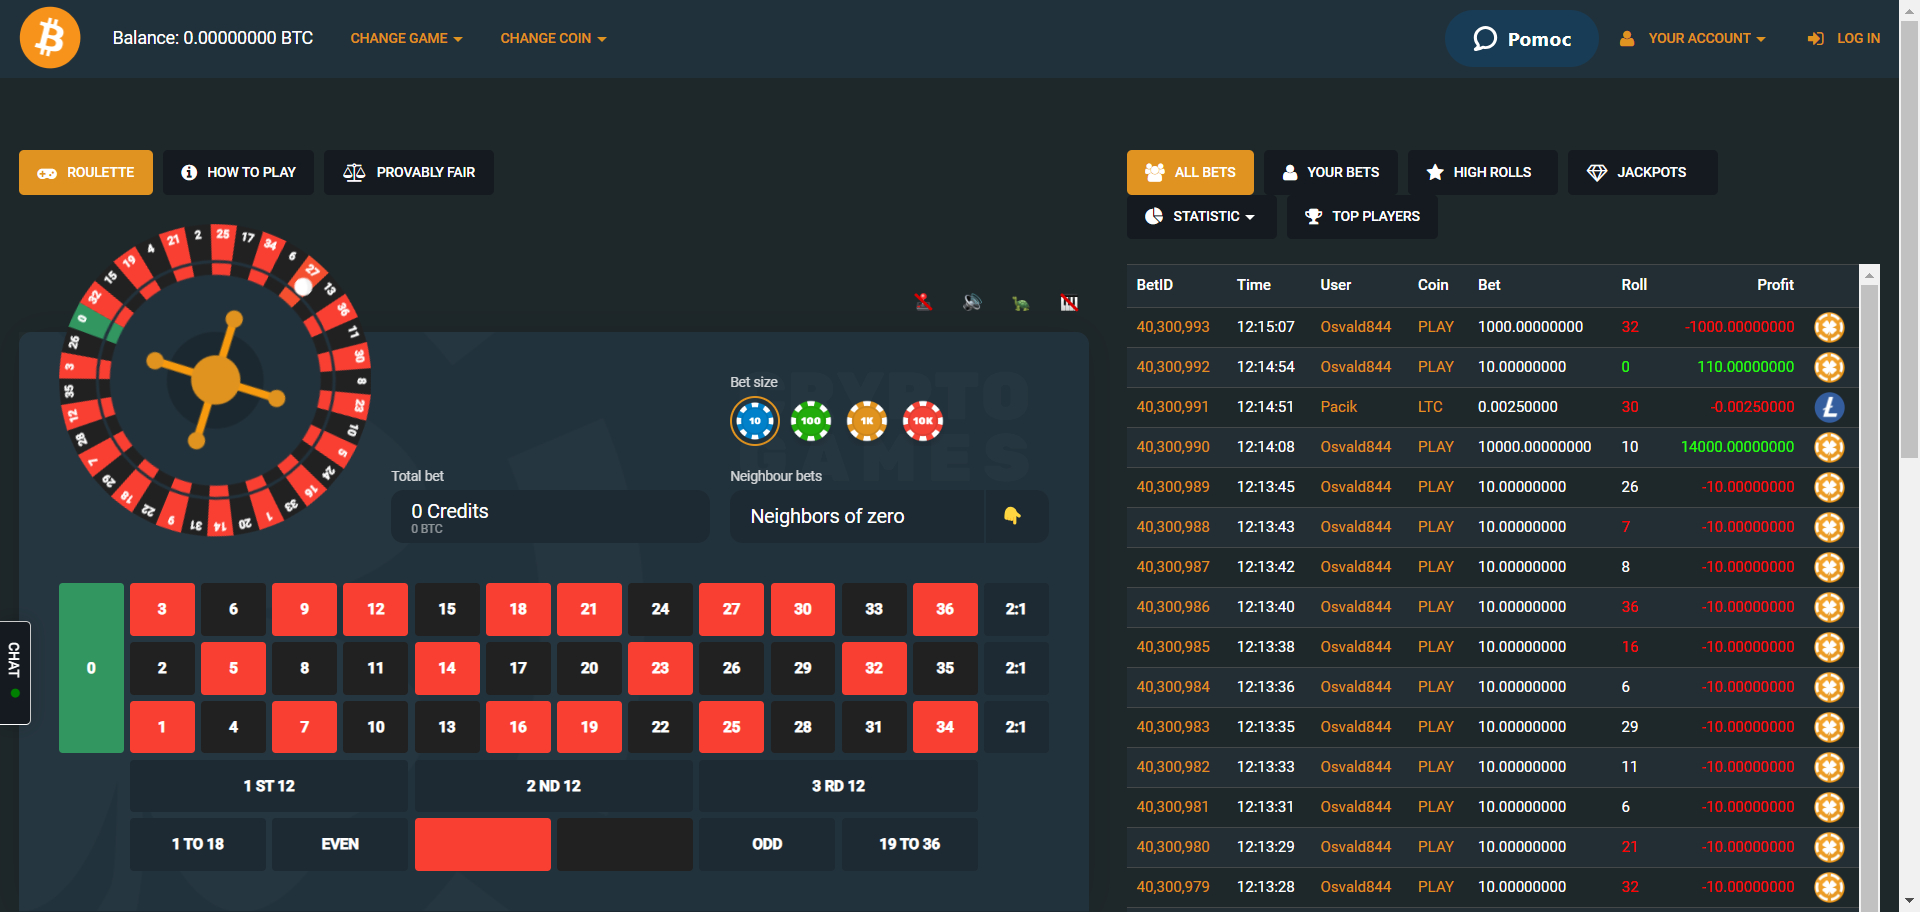Open the CHANGE GAME dropdown

pyautogui.click(x=406, y=38)
